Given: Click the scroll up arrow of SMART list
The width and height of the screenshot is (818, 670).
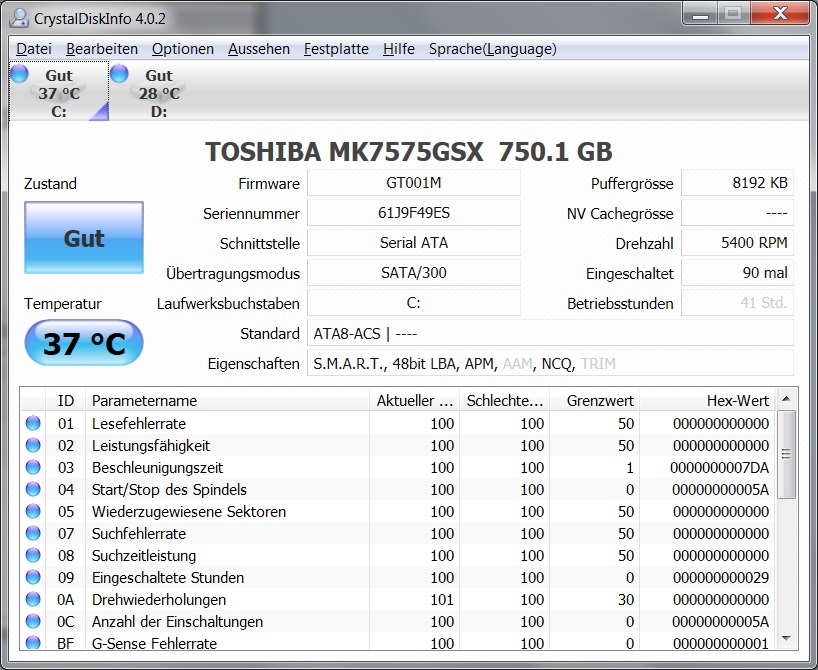Looking at the screenshot, I should [786, 399].
